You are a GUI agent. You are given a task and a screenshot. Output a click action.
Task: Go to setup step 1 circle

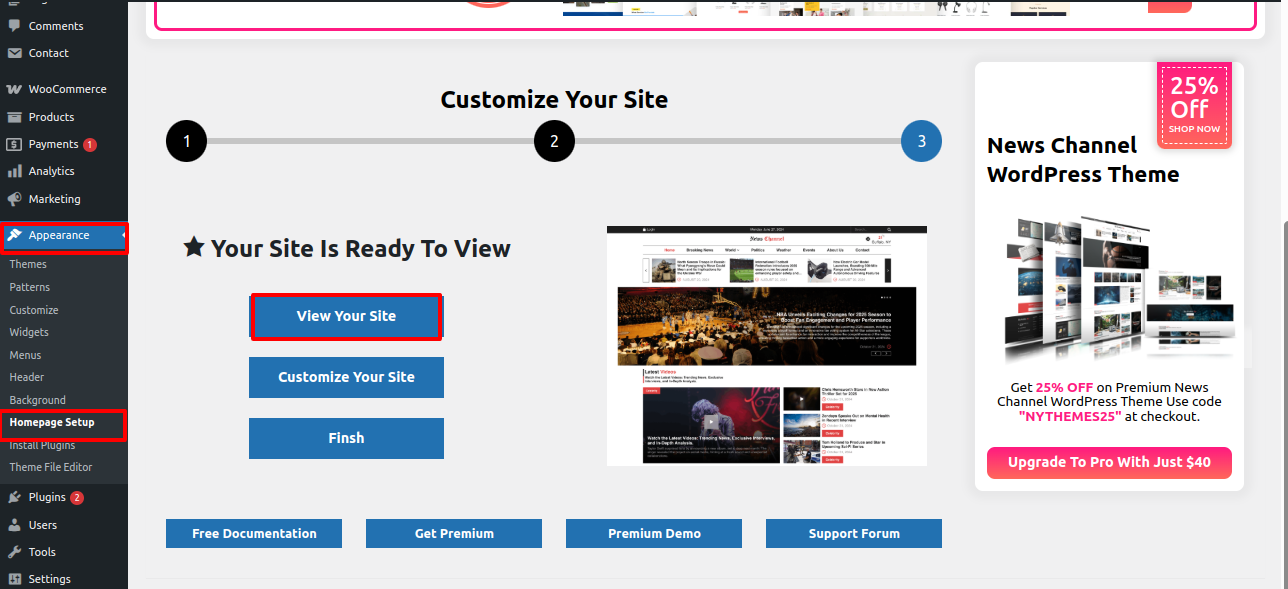click(186, 141)
